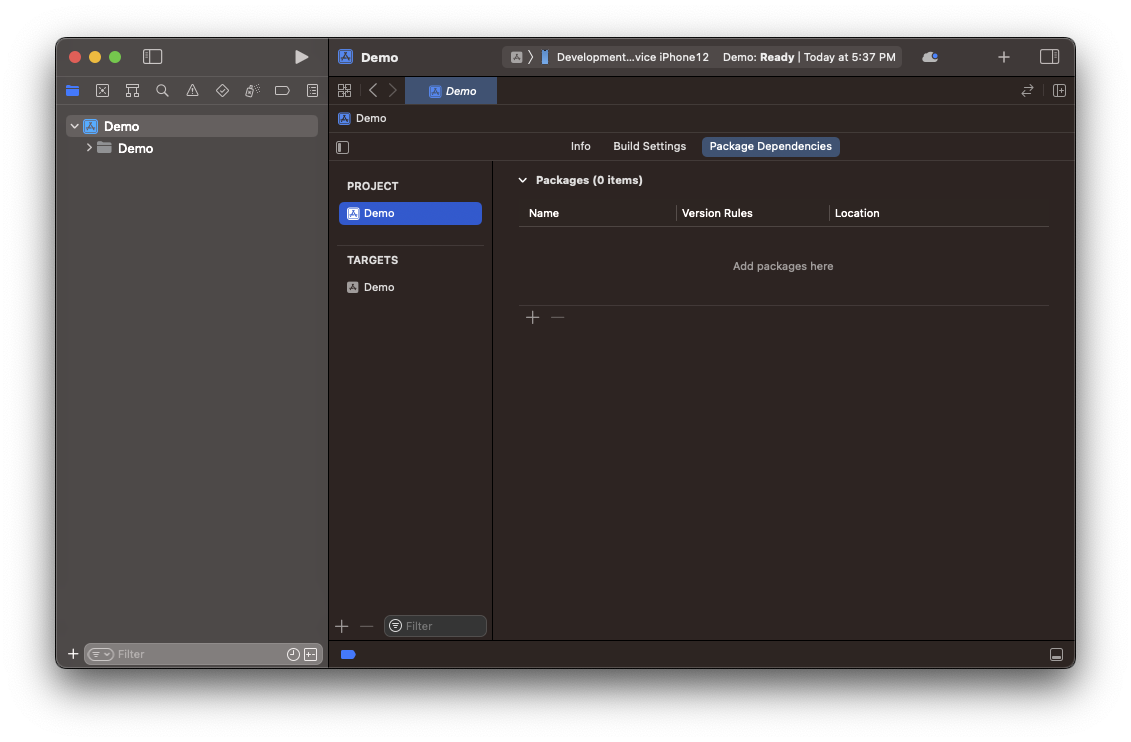Screen dimensions: 1131x742
Task: Show the Source Control navigator
Action: [102, 91]
